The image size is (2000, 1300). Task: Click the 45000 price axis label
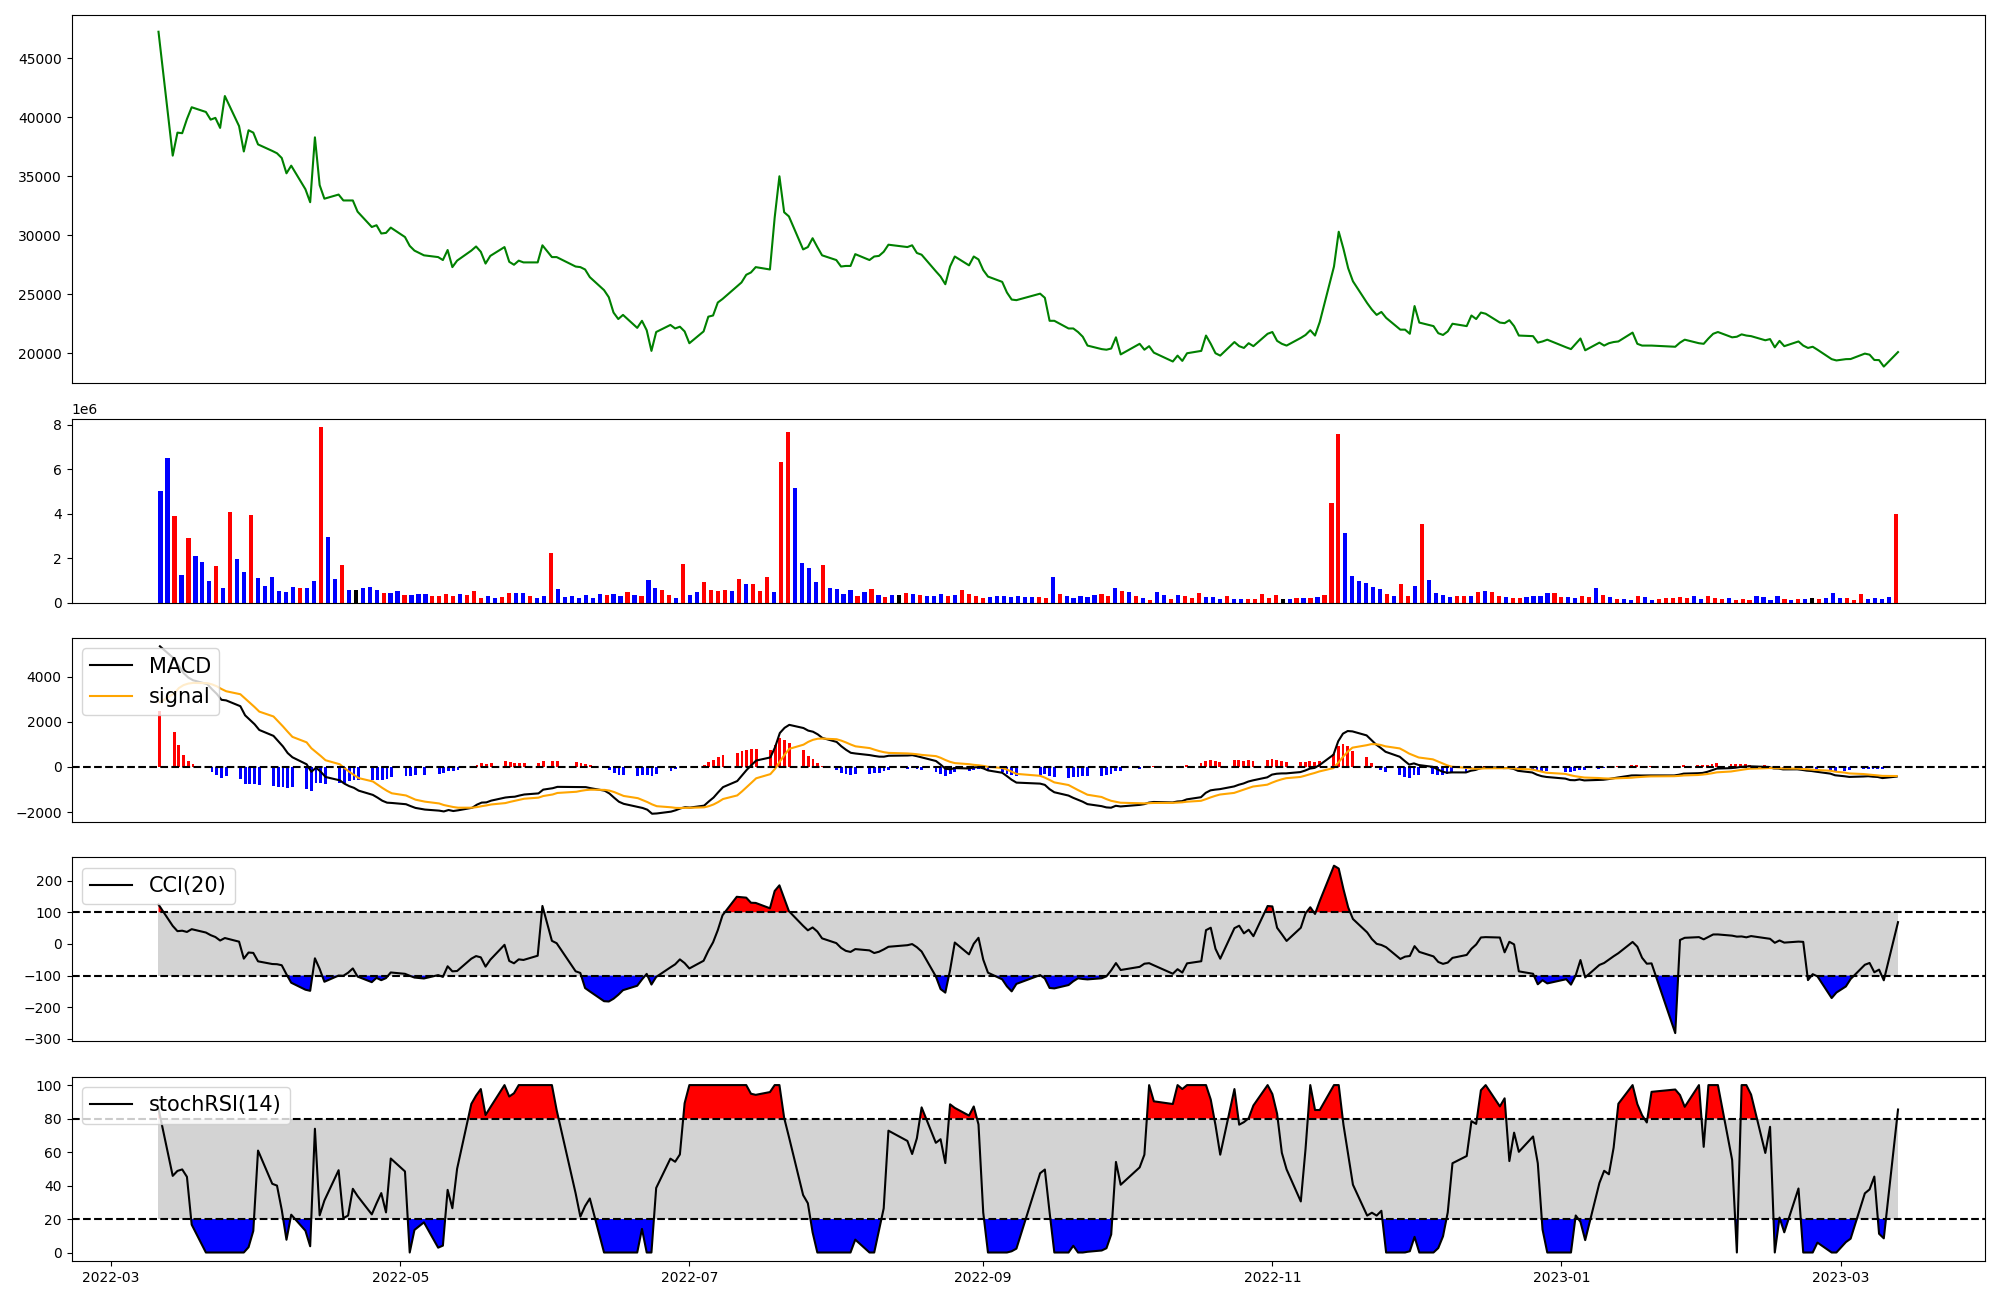pos(40,59)
